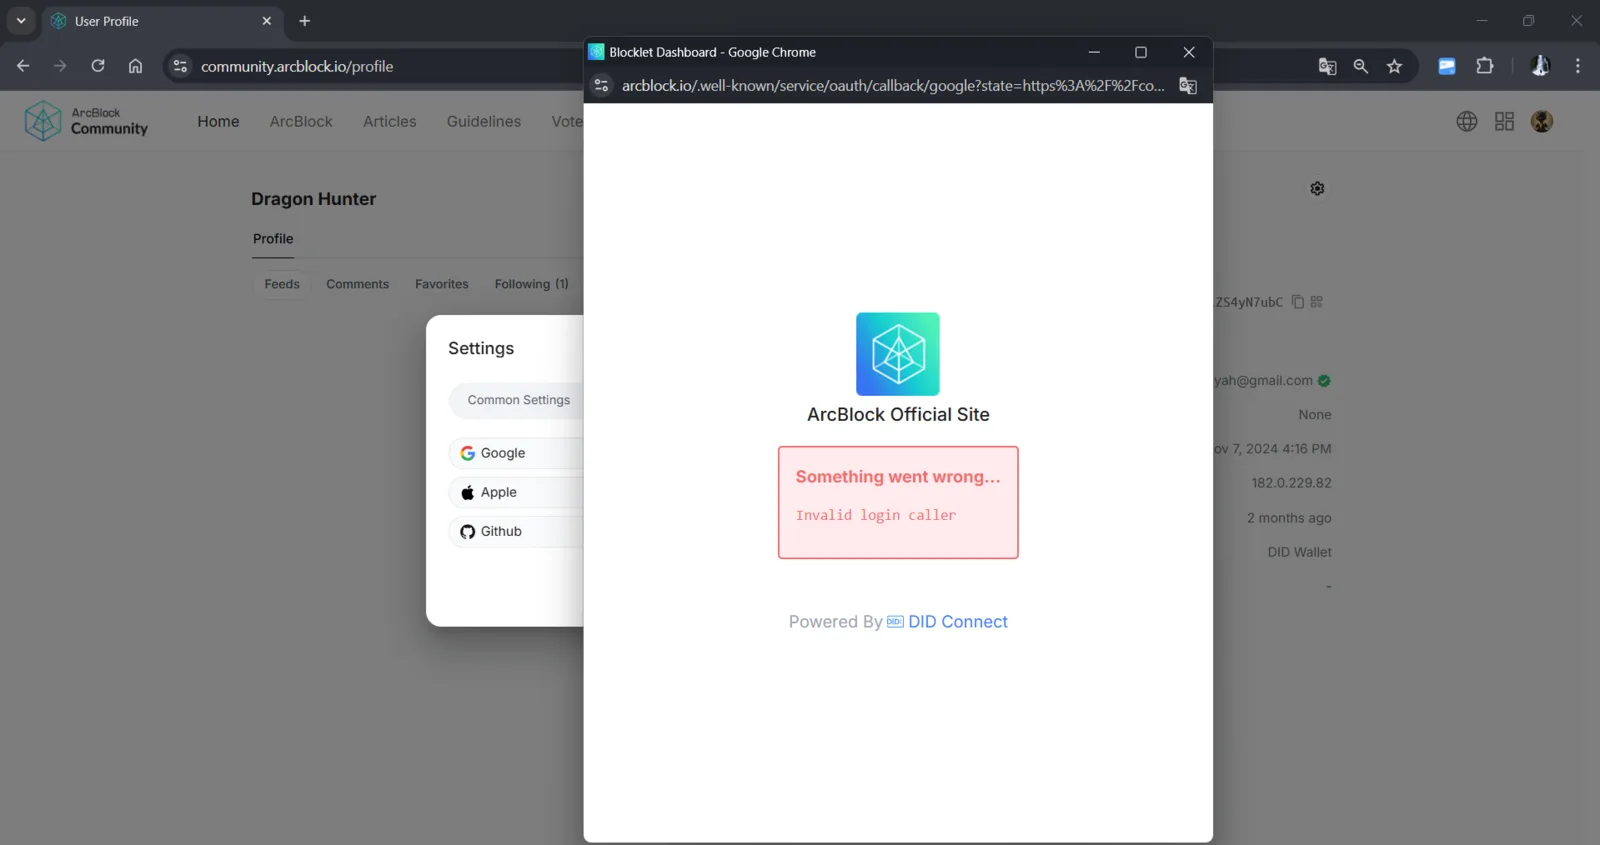Click the DID Wallet value text
Screen dimensions: 1600x845
1299,552
